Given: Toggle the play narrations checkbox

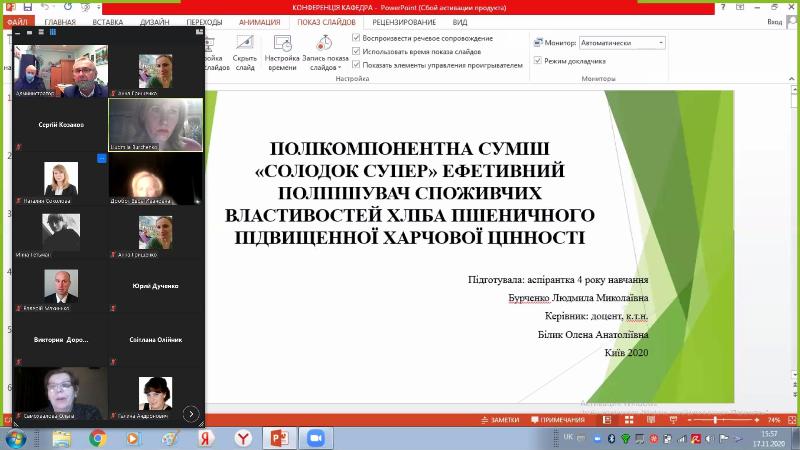Looking at the screenshot, I should 357,38.
